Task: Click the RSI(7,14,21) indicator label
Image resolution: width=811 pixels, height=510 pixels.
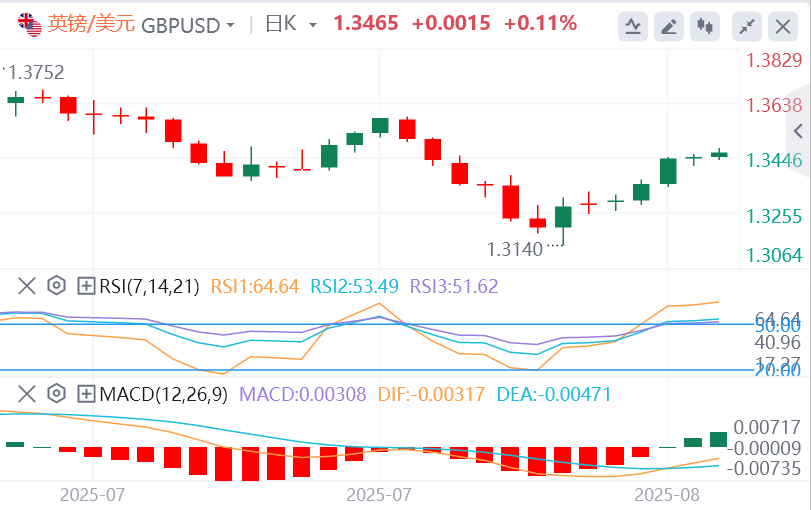Action: point(149,286)
